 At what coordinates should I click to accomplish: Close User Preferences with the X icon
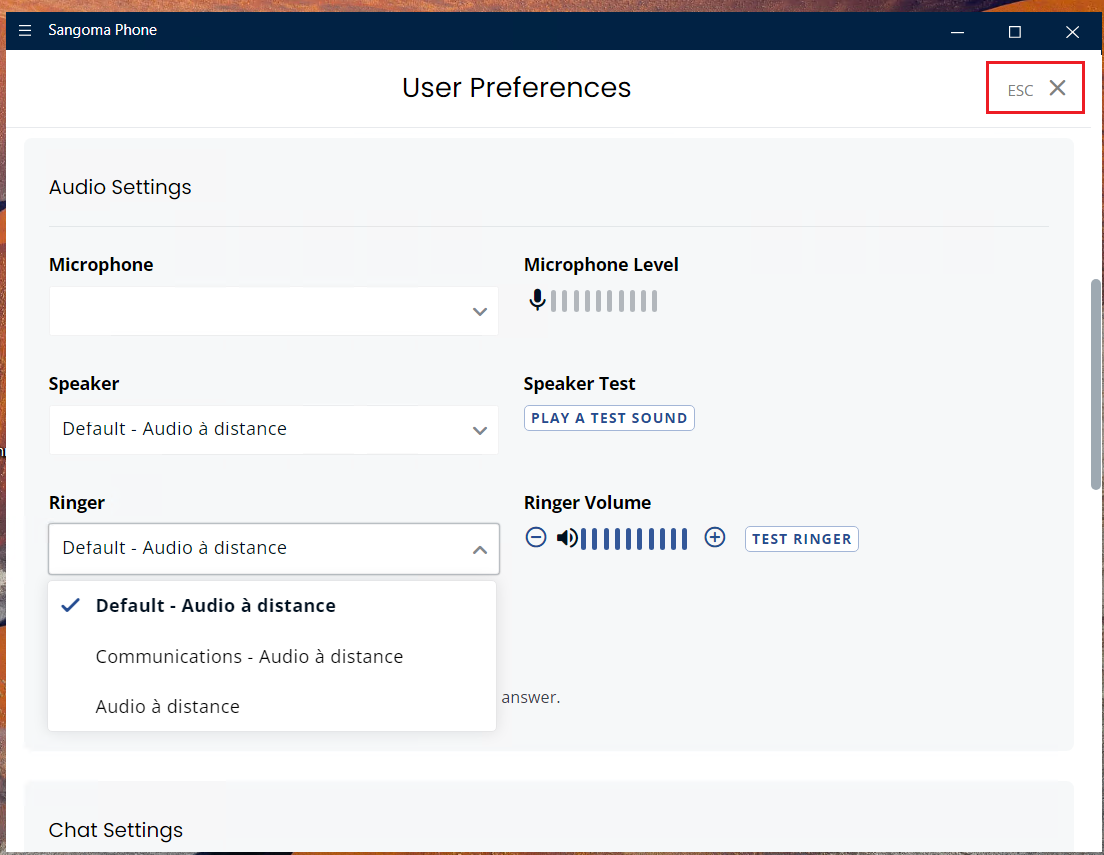click(x=1057, y=88)
